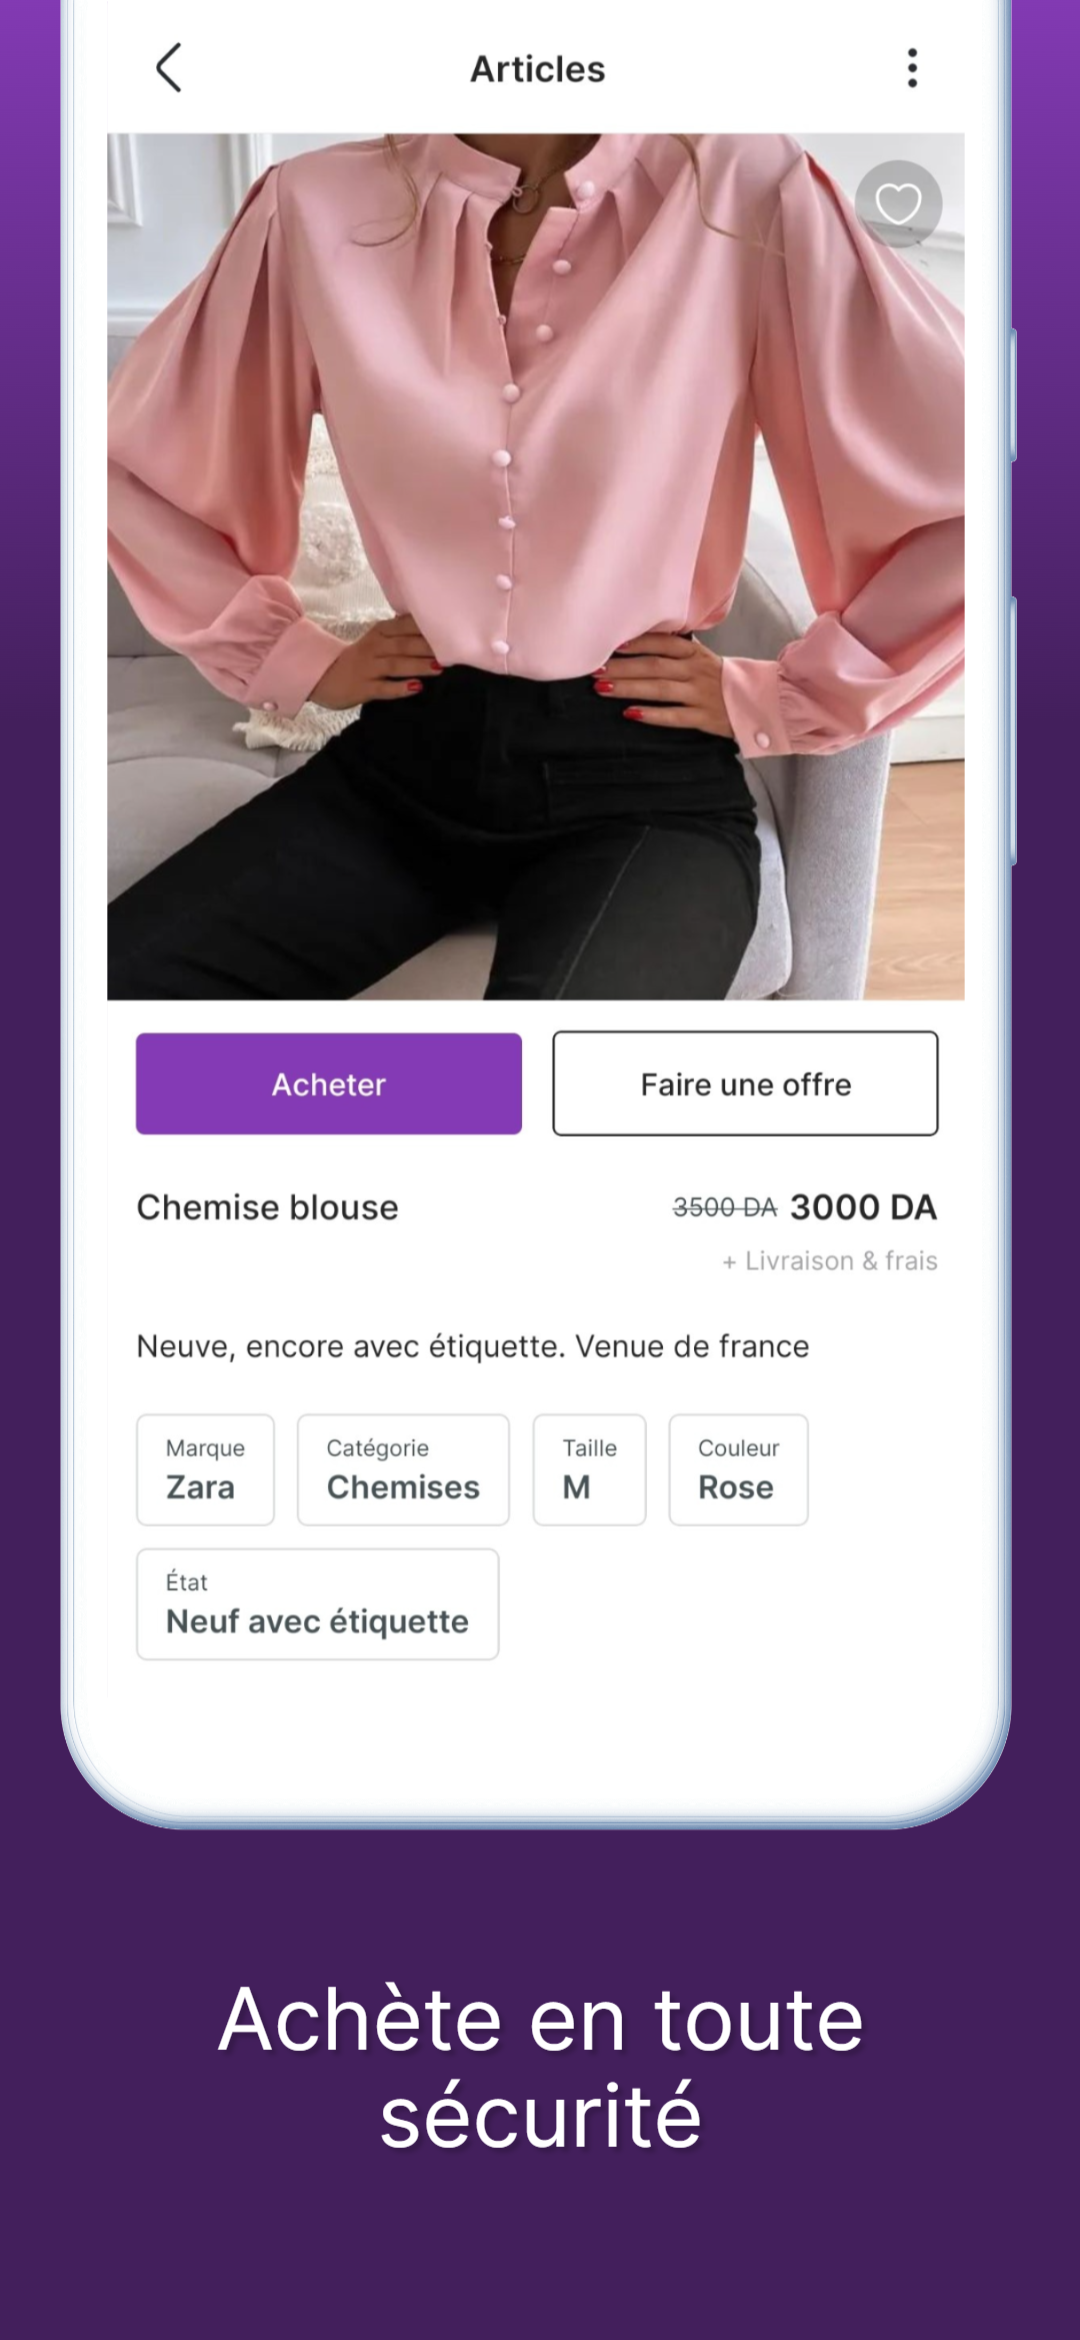The image size is (1080, 2340).
Task: Click the Faire une offre button
Action: [x=746, y=1084]
